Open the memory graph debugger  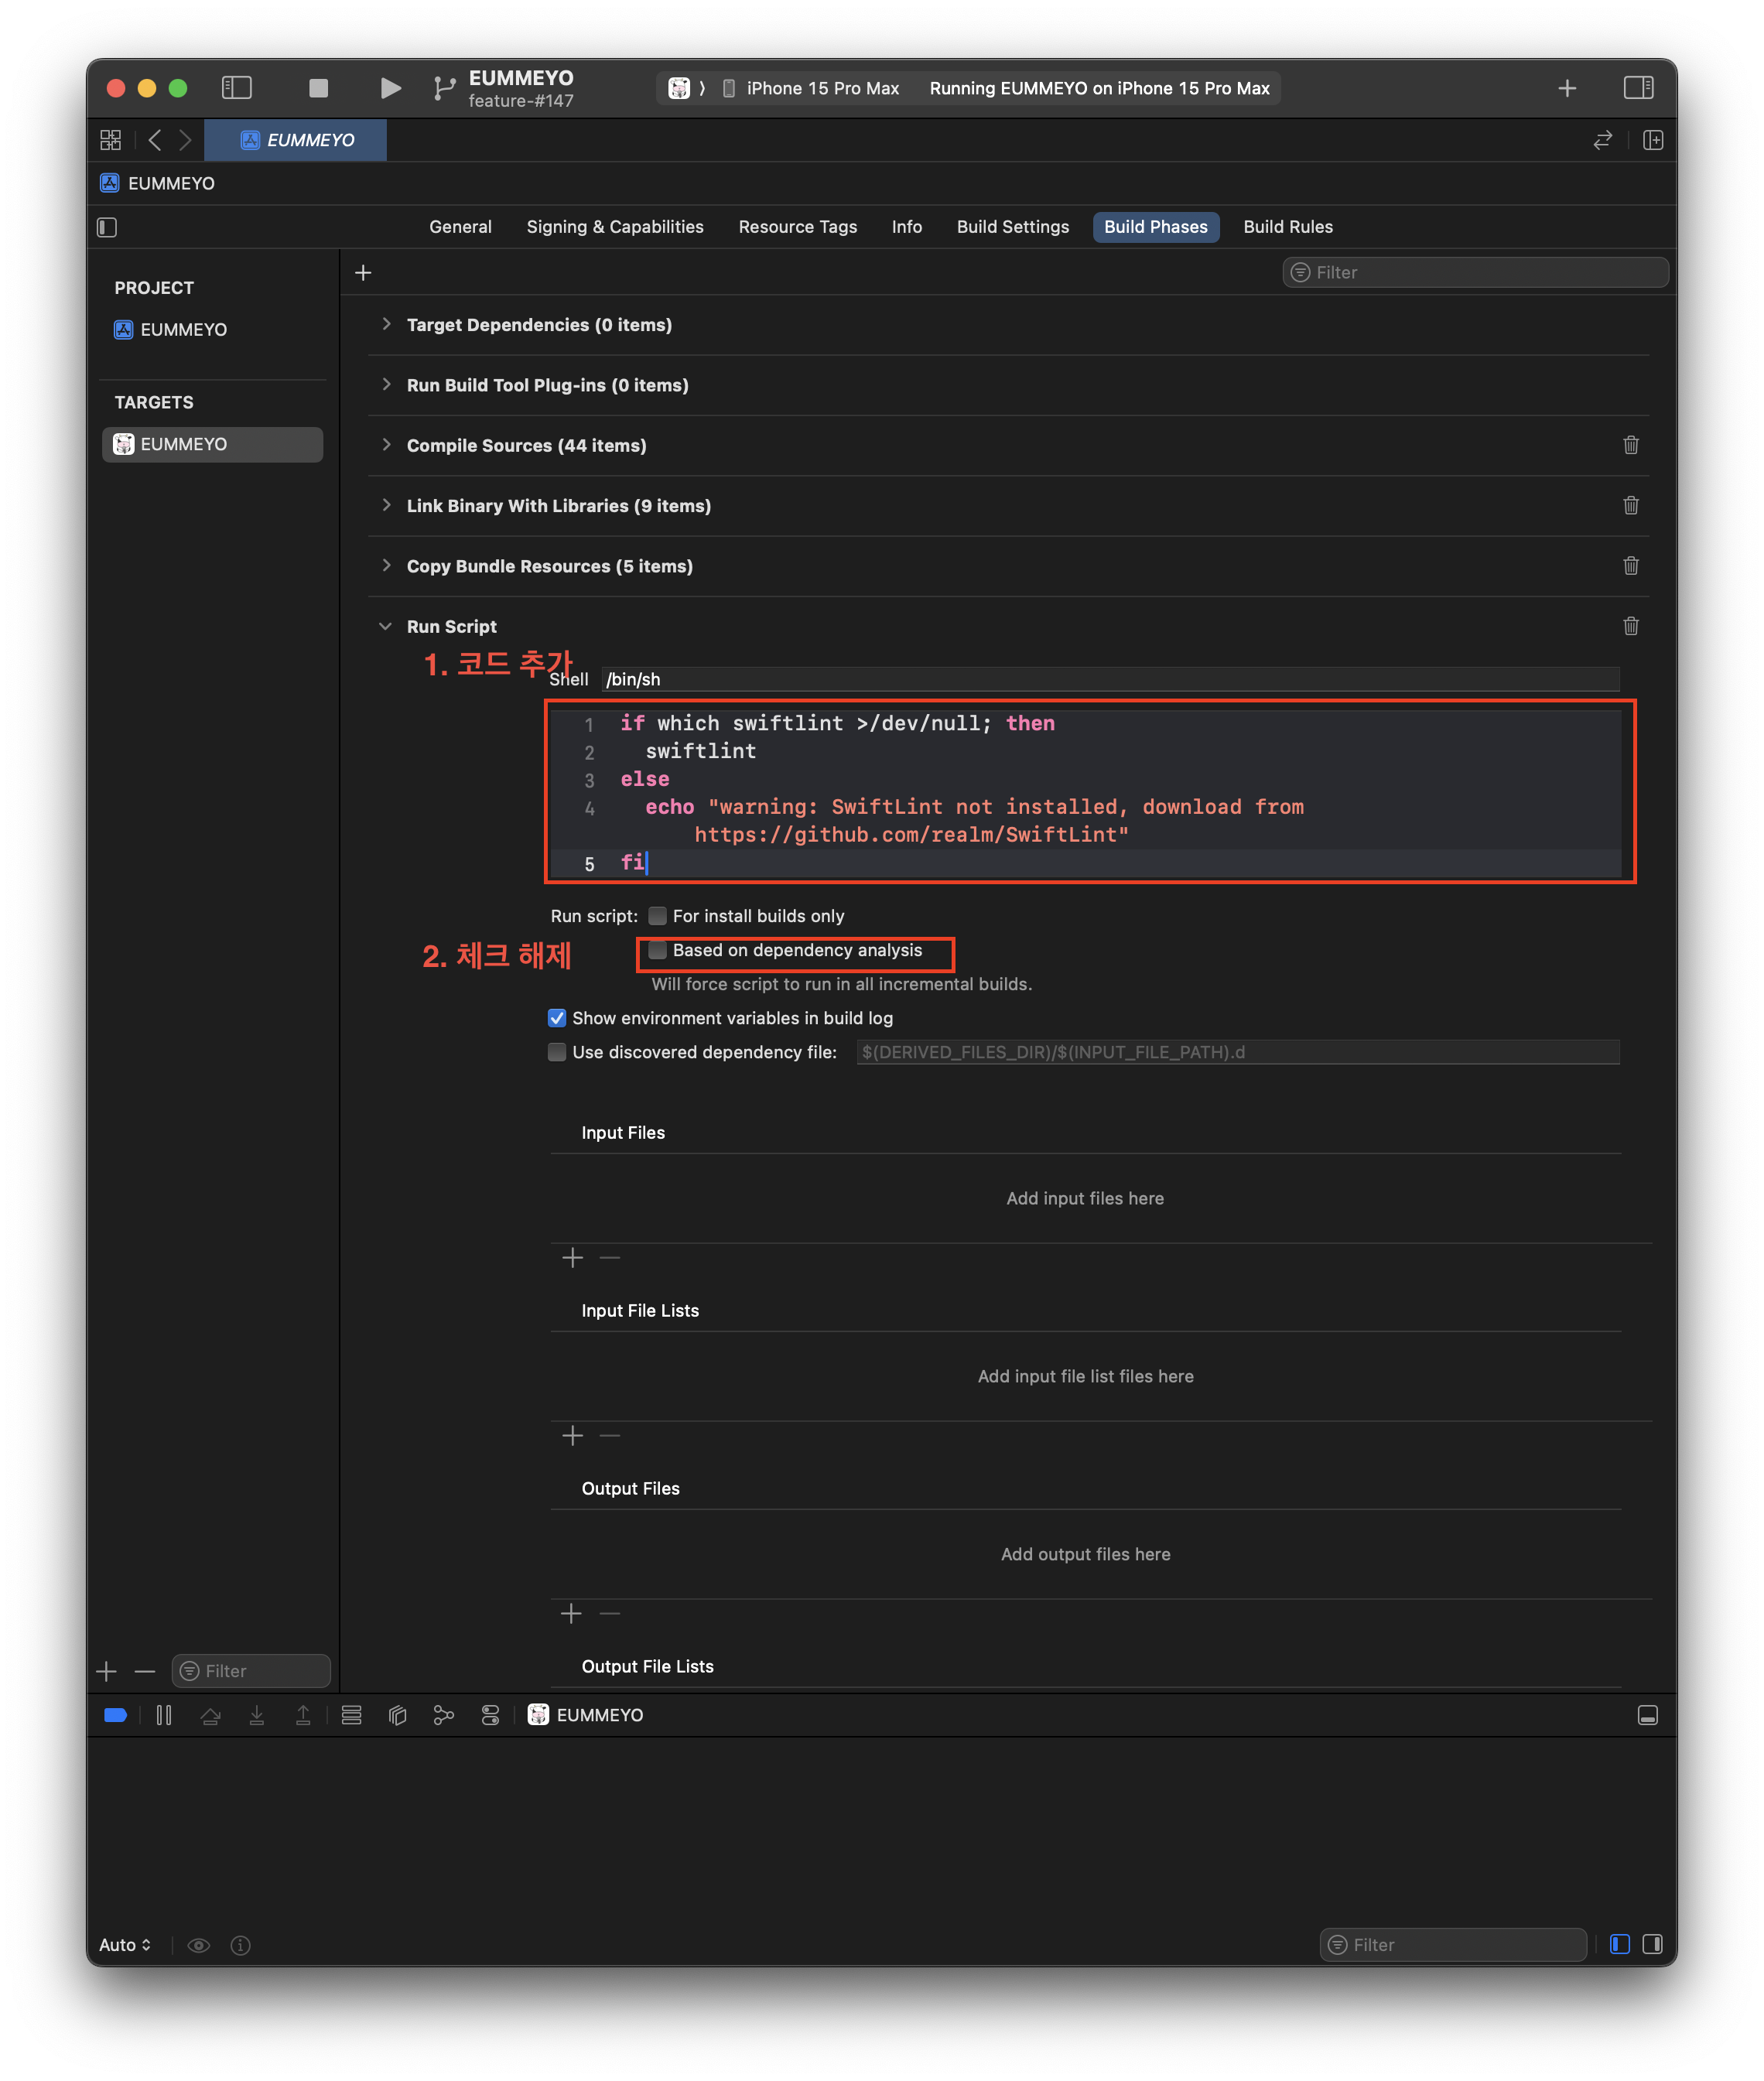click(x=444, y=1714)
